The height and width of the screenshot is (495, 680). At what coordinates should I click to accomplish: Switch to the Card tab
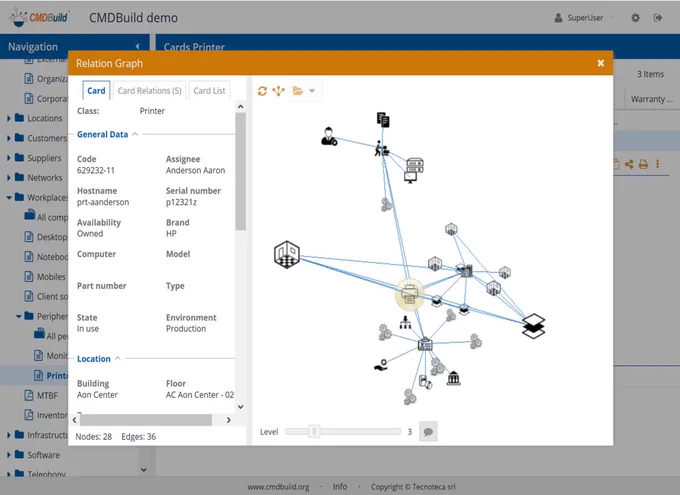tap(96, 91)
